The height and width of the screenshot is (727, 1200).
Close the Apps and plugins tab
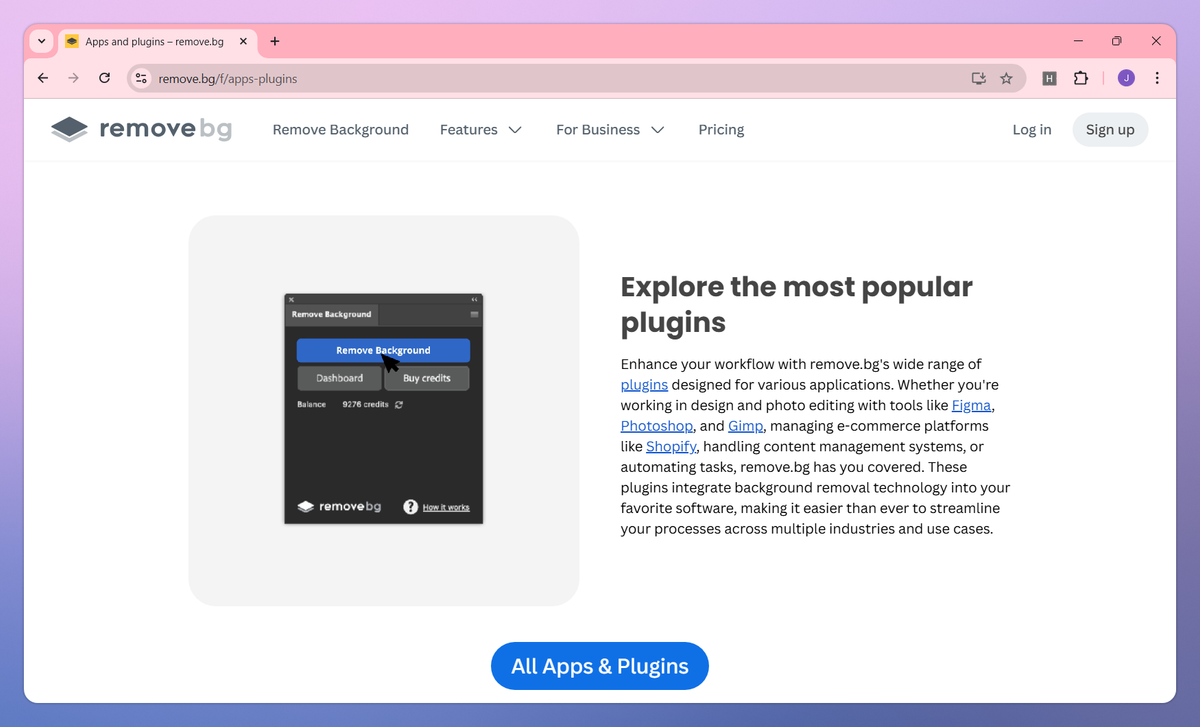point(243,41)
